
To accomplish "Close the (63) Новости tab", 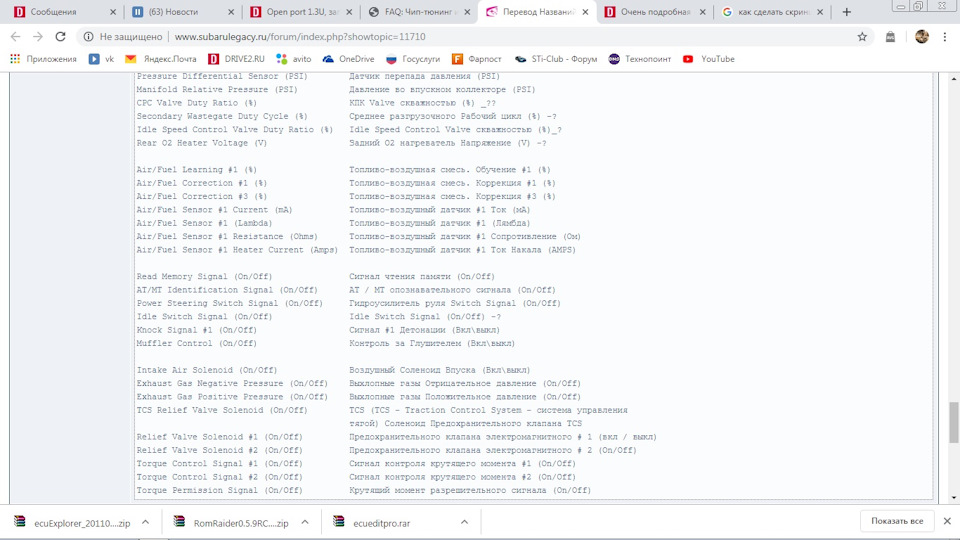I will coord(231,12).
